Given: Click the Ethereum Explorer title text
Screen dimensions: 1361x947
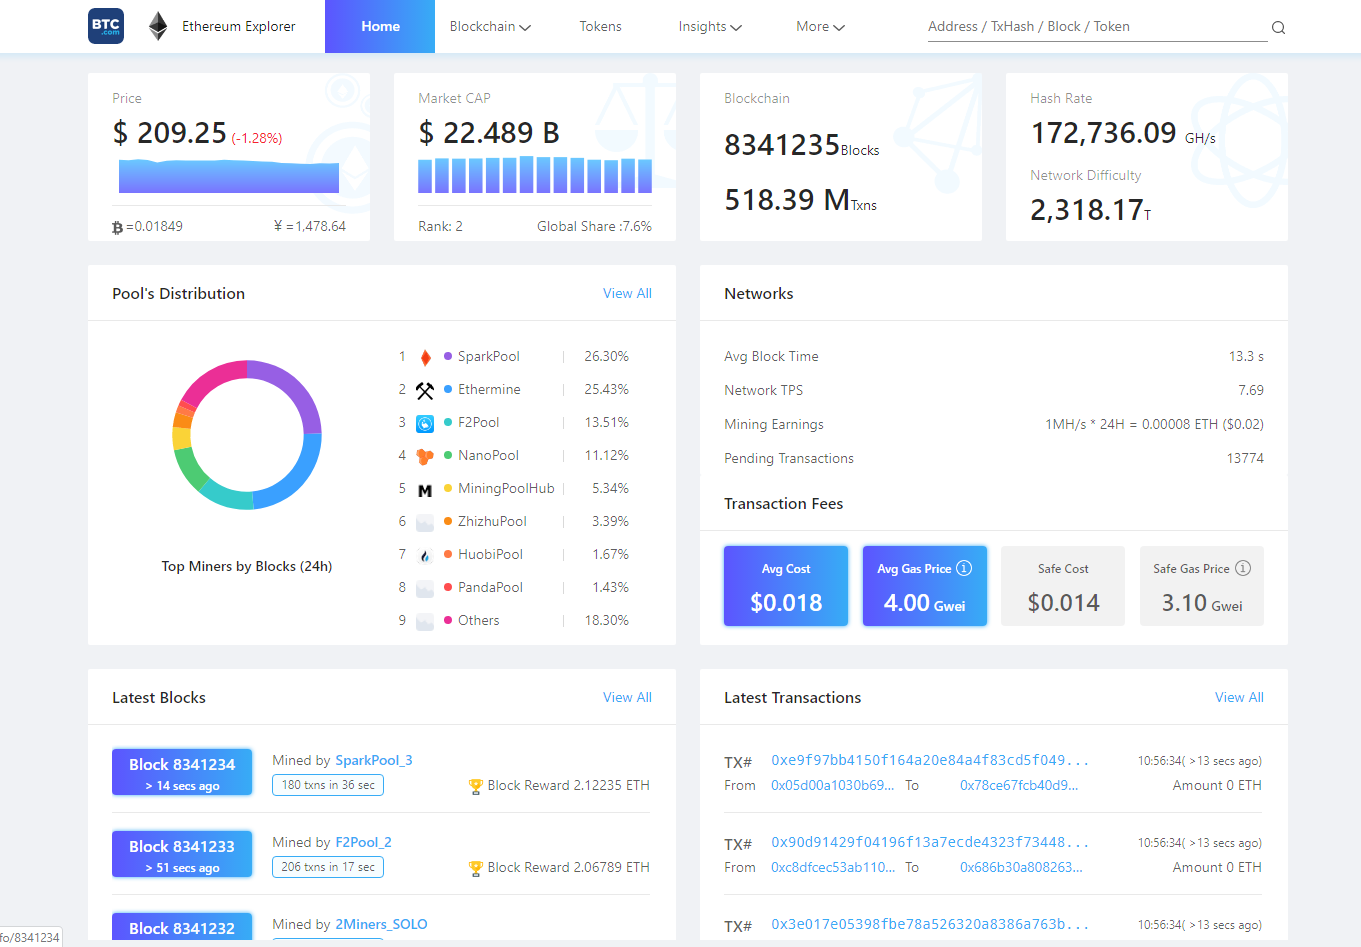Looking at the screenshot, I should (x=239, y=27).
